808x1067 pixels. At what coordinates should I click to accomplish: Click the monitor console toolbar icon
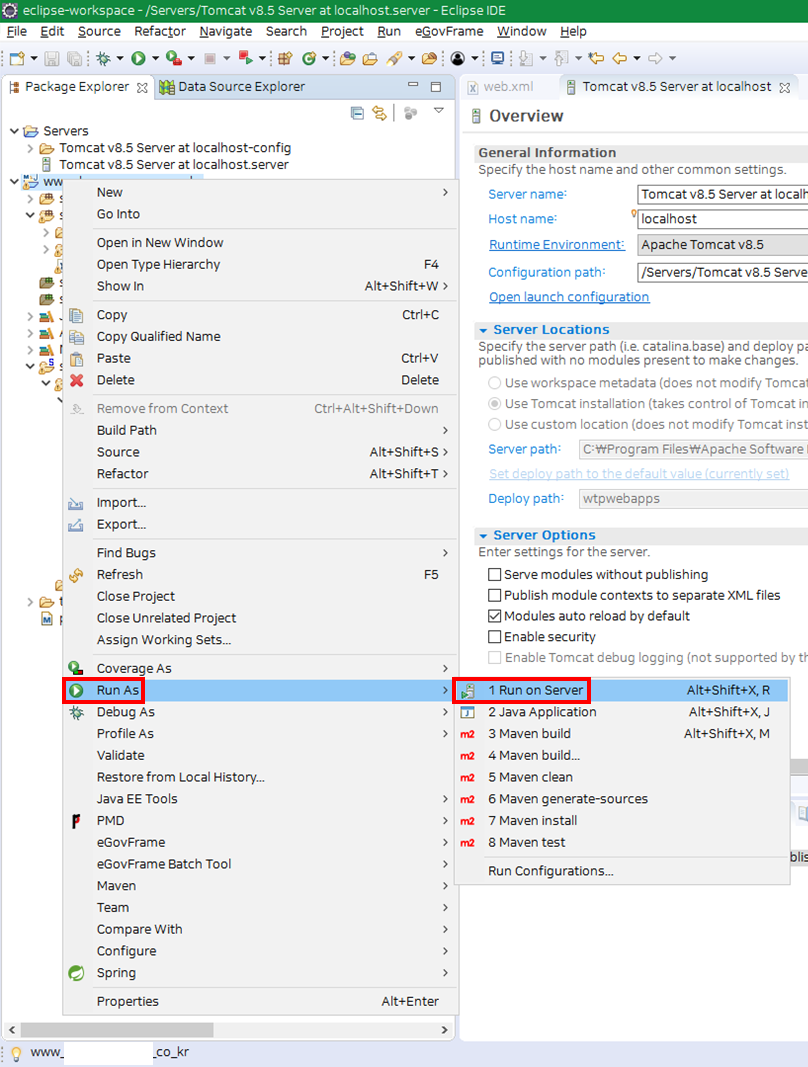click(498, 59)
